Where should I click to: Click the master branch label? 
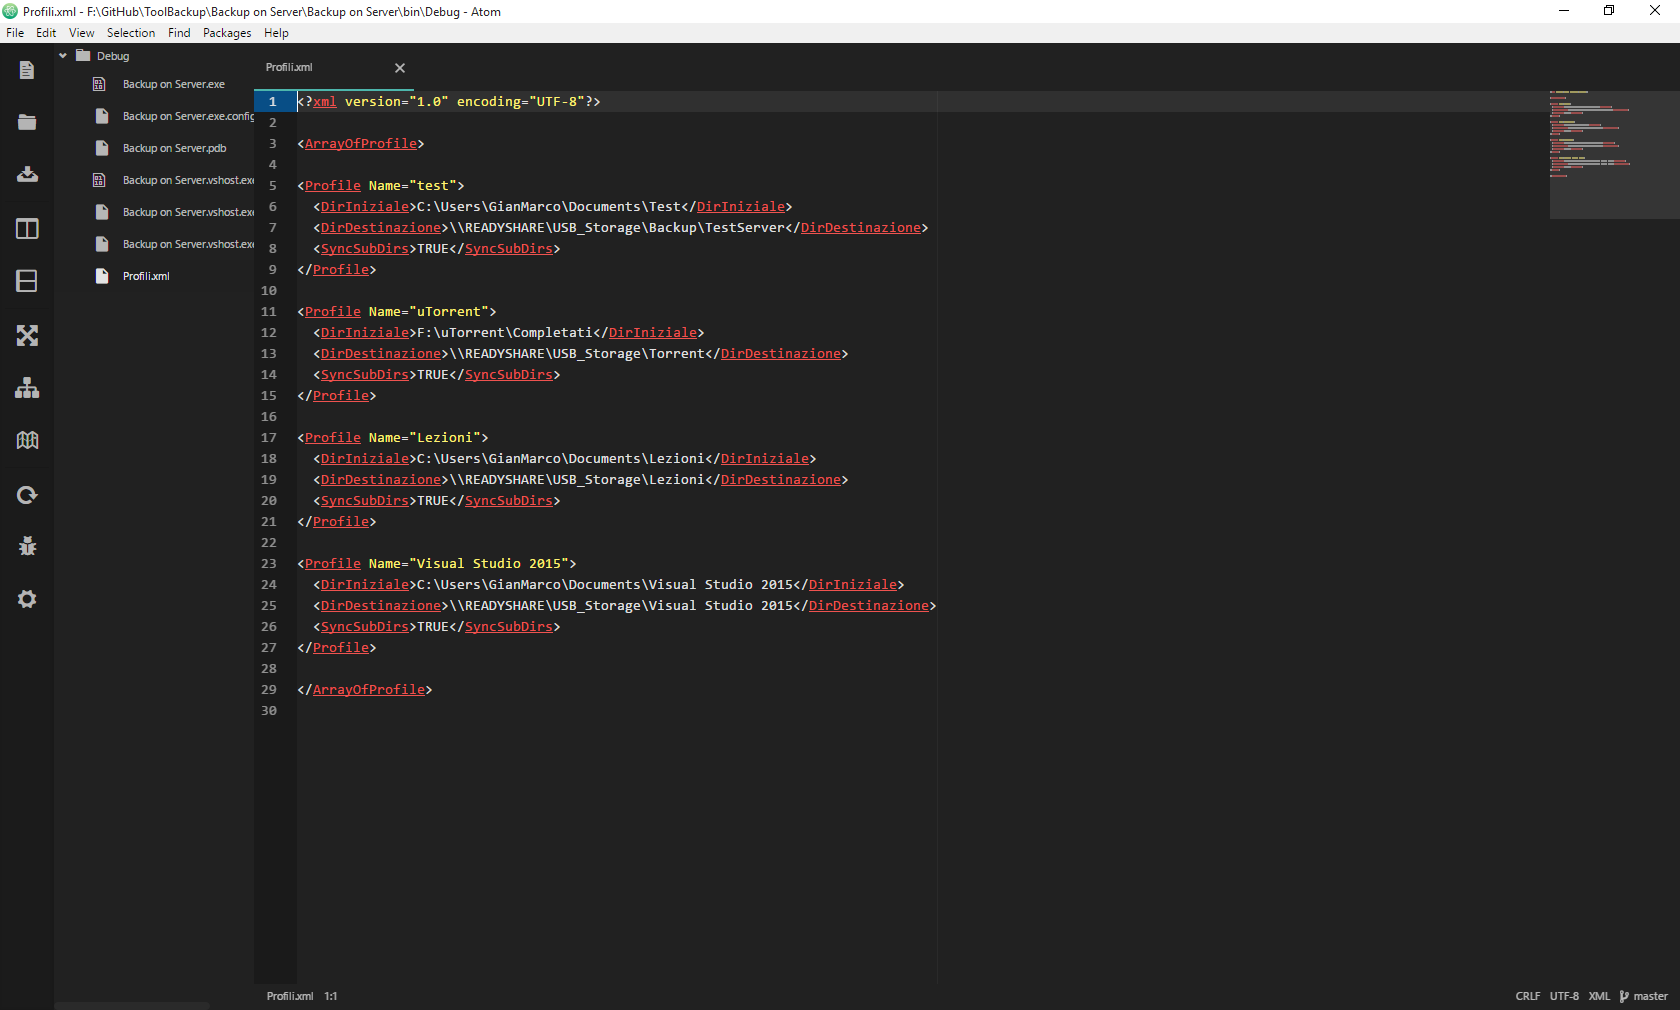point(1650,996)
